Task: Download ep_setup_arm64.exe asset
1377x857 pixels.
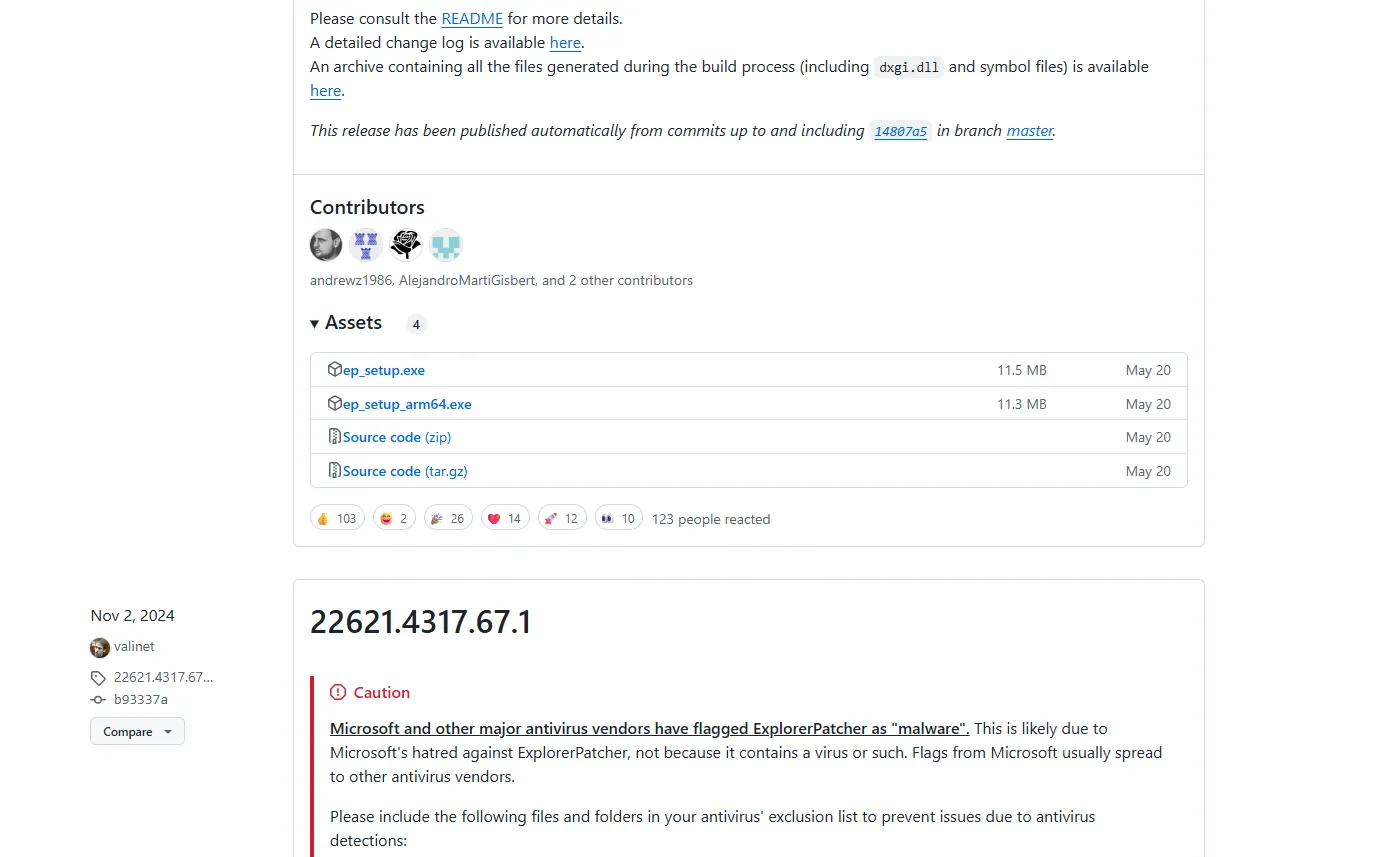Action: pos(407,404)
